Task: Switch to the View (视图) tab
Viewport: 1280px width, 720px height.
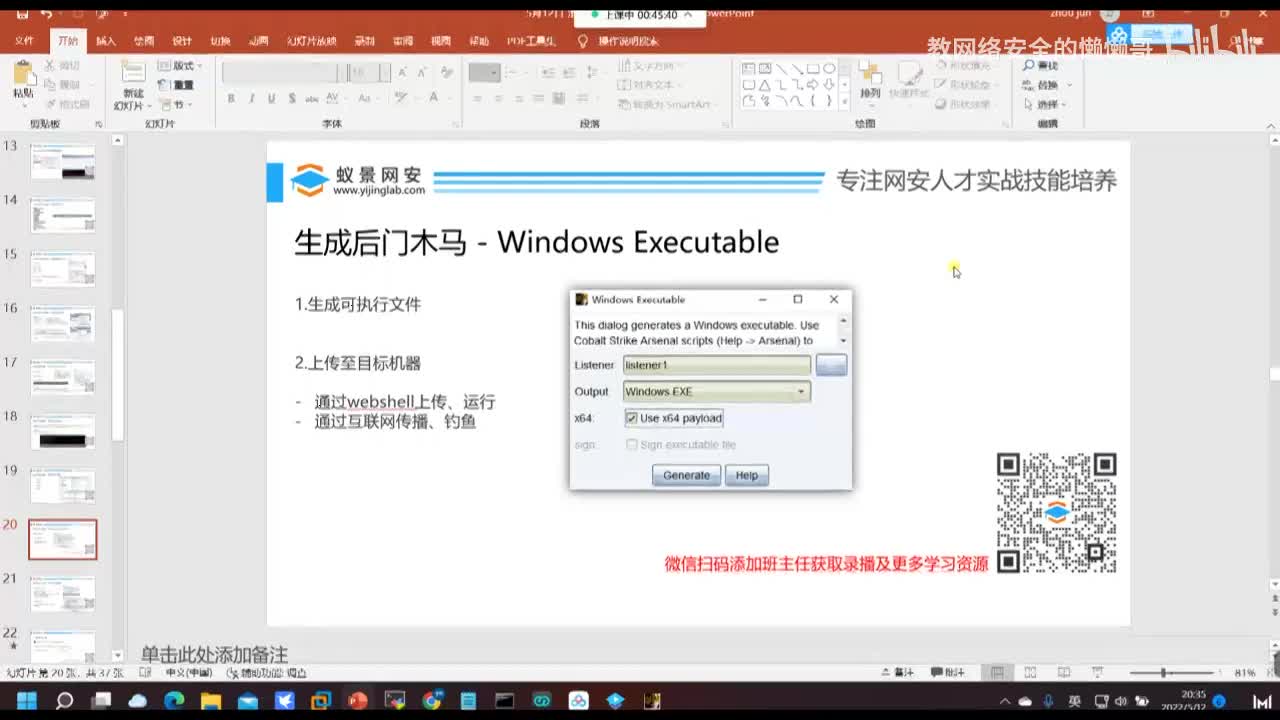Action: (440, 42)
